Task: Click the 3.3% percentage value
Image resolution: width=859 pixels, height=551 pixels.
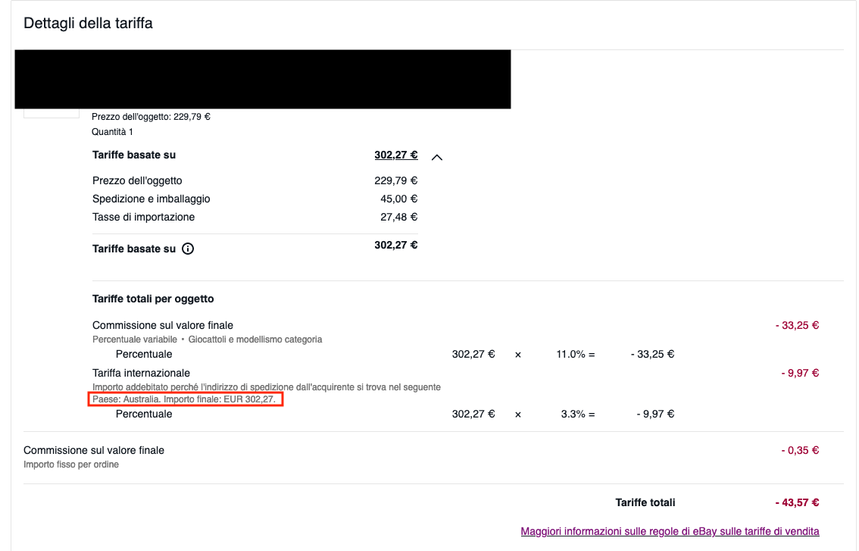Action: (573, 414)
